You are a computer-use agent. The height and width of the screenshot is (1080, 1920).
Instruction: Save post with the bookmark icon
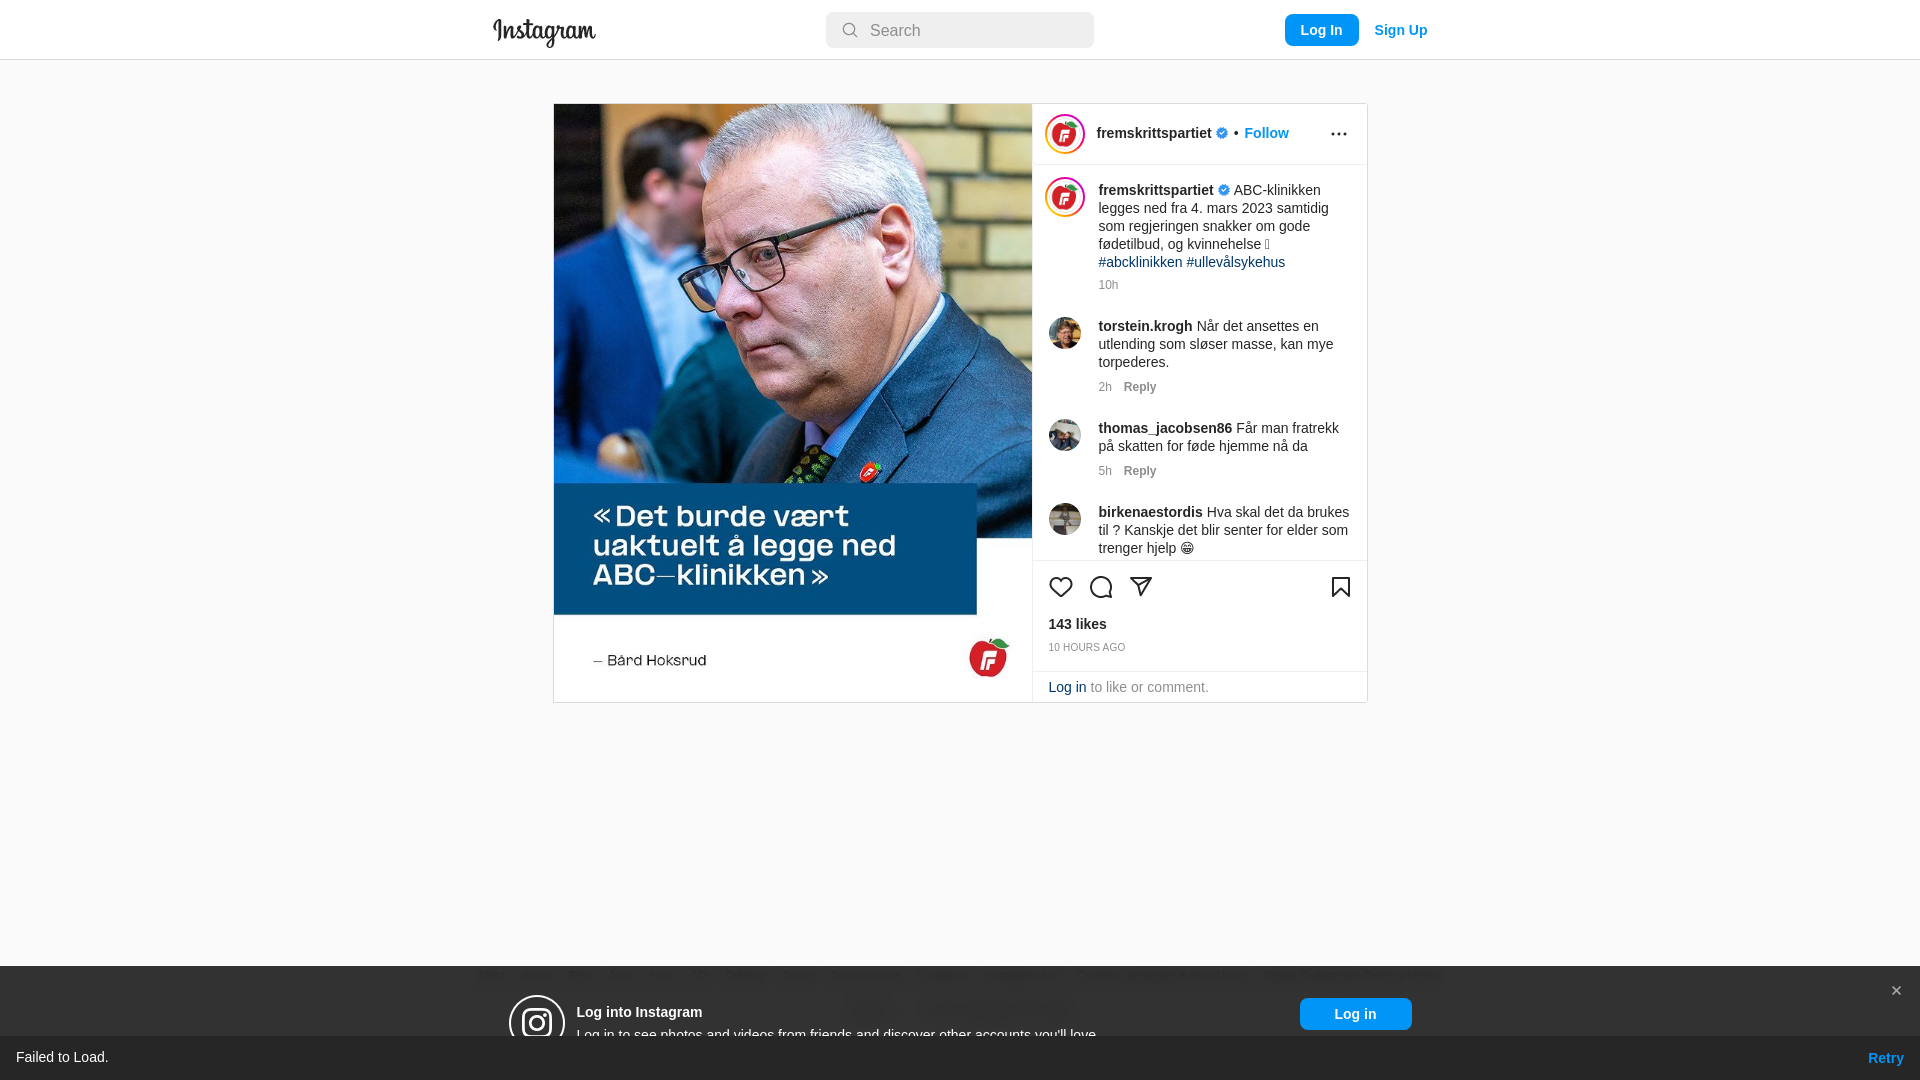coord(1341,587)
